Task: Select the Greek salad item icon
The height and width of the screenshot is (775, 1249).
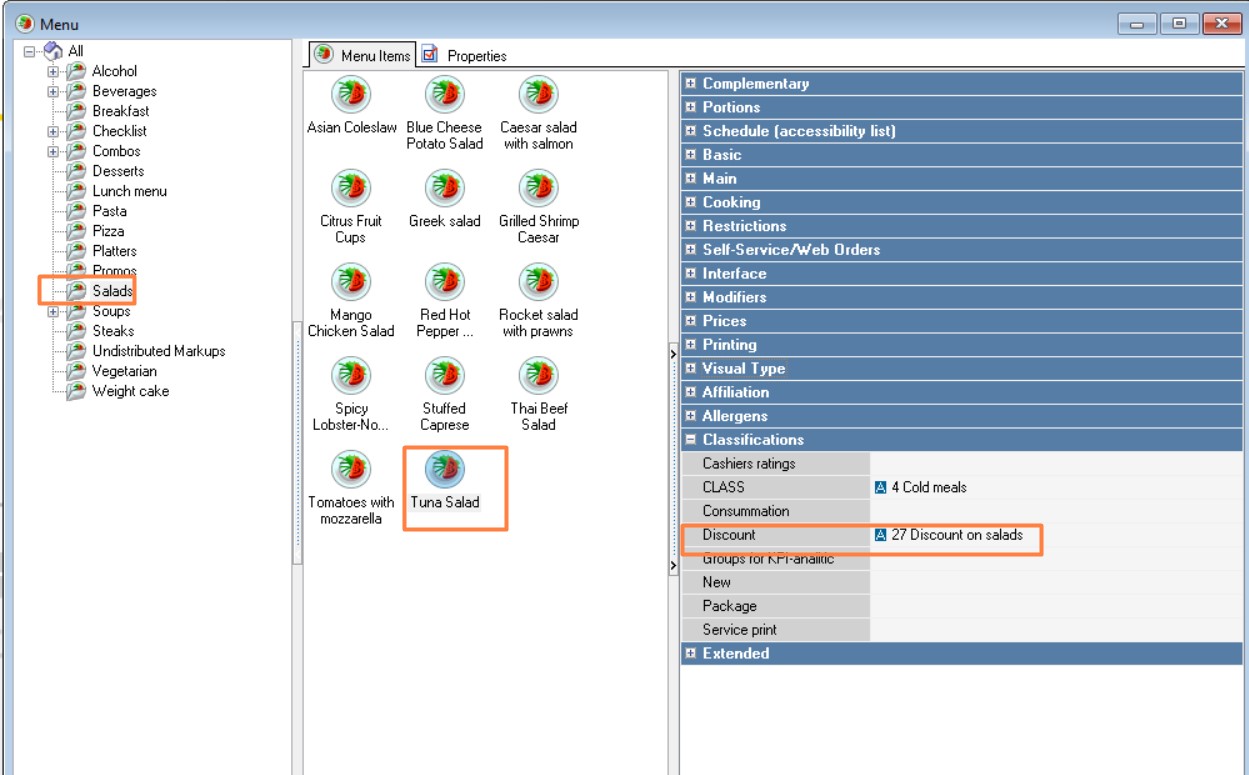Action: [444, 188]
